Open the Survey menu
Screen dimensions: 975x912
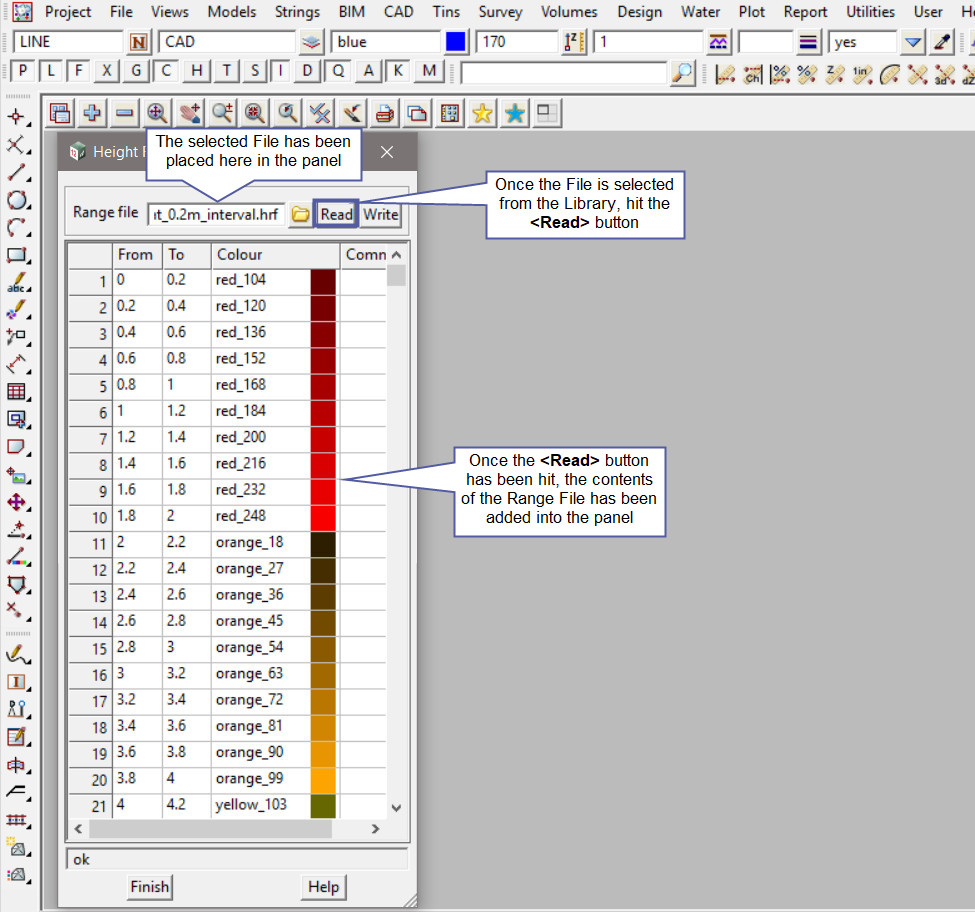pos(500,12)
